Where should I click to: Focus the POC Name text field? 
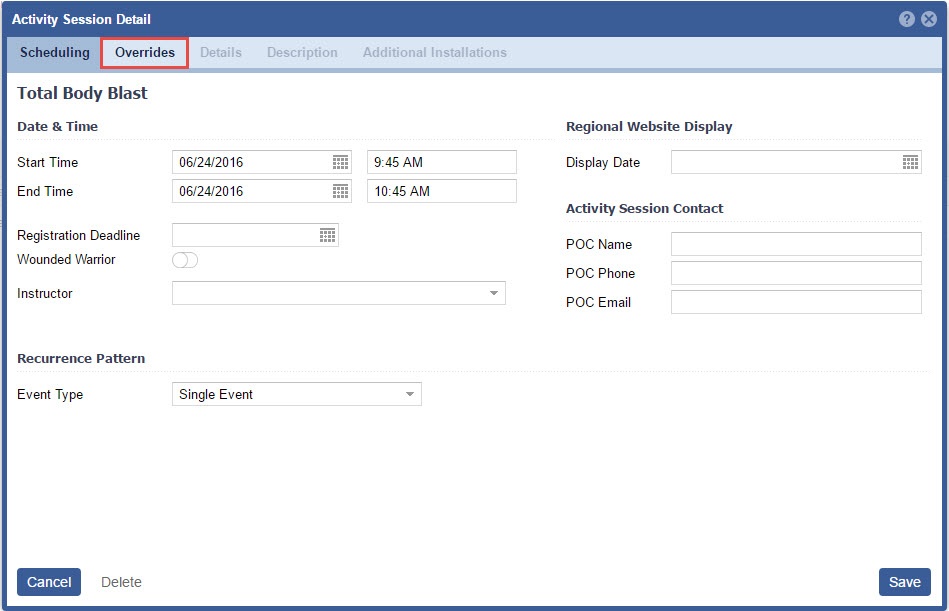click(x=795, y=244)
